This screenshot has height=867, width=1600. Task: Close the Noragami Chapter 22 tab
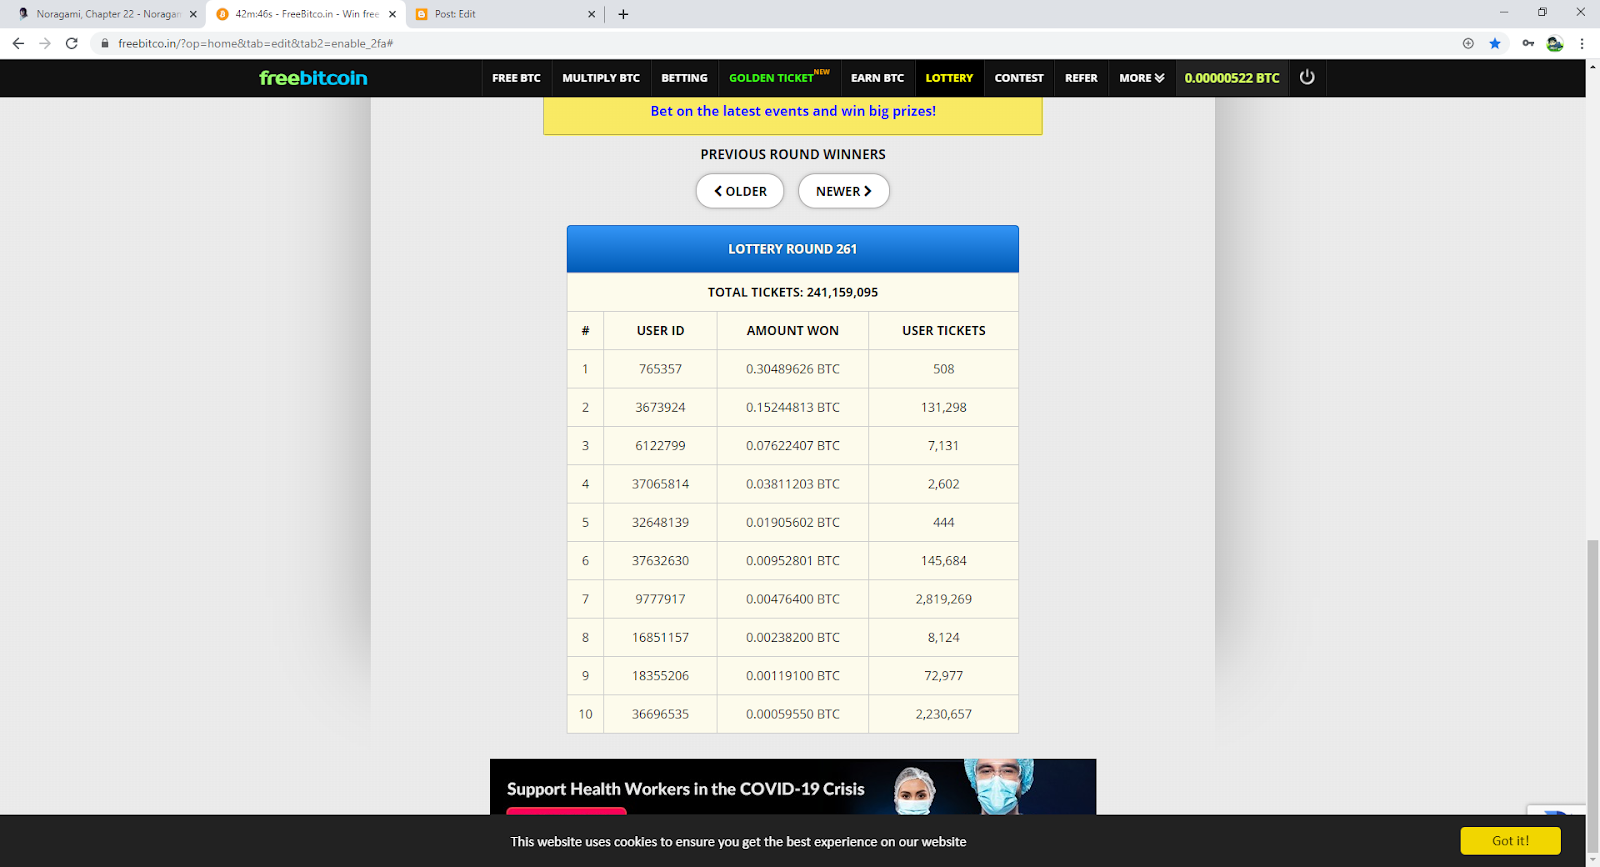[193, 14]
